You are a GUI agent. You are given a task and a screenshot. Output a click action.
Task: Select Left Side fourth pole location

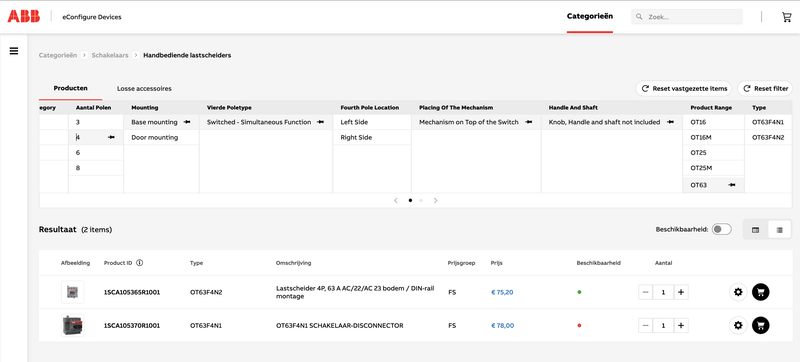(x=372, y=122)
